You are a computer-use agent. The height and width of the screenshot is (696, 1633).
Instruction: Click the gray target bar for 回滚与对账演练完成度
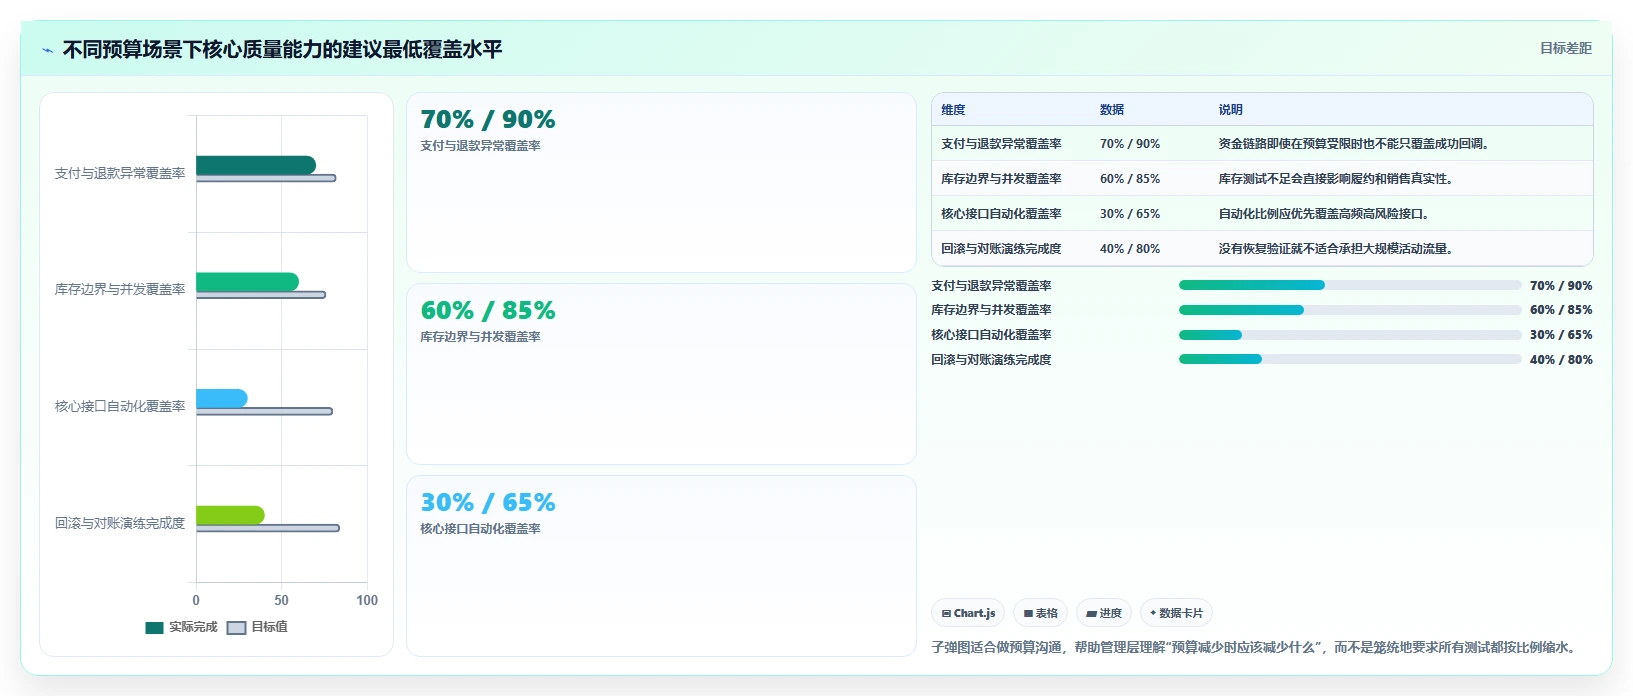(x=267, y=528)
